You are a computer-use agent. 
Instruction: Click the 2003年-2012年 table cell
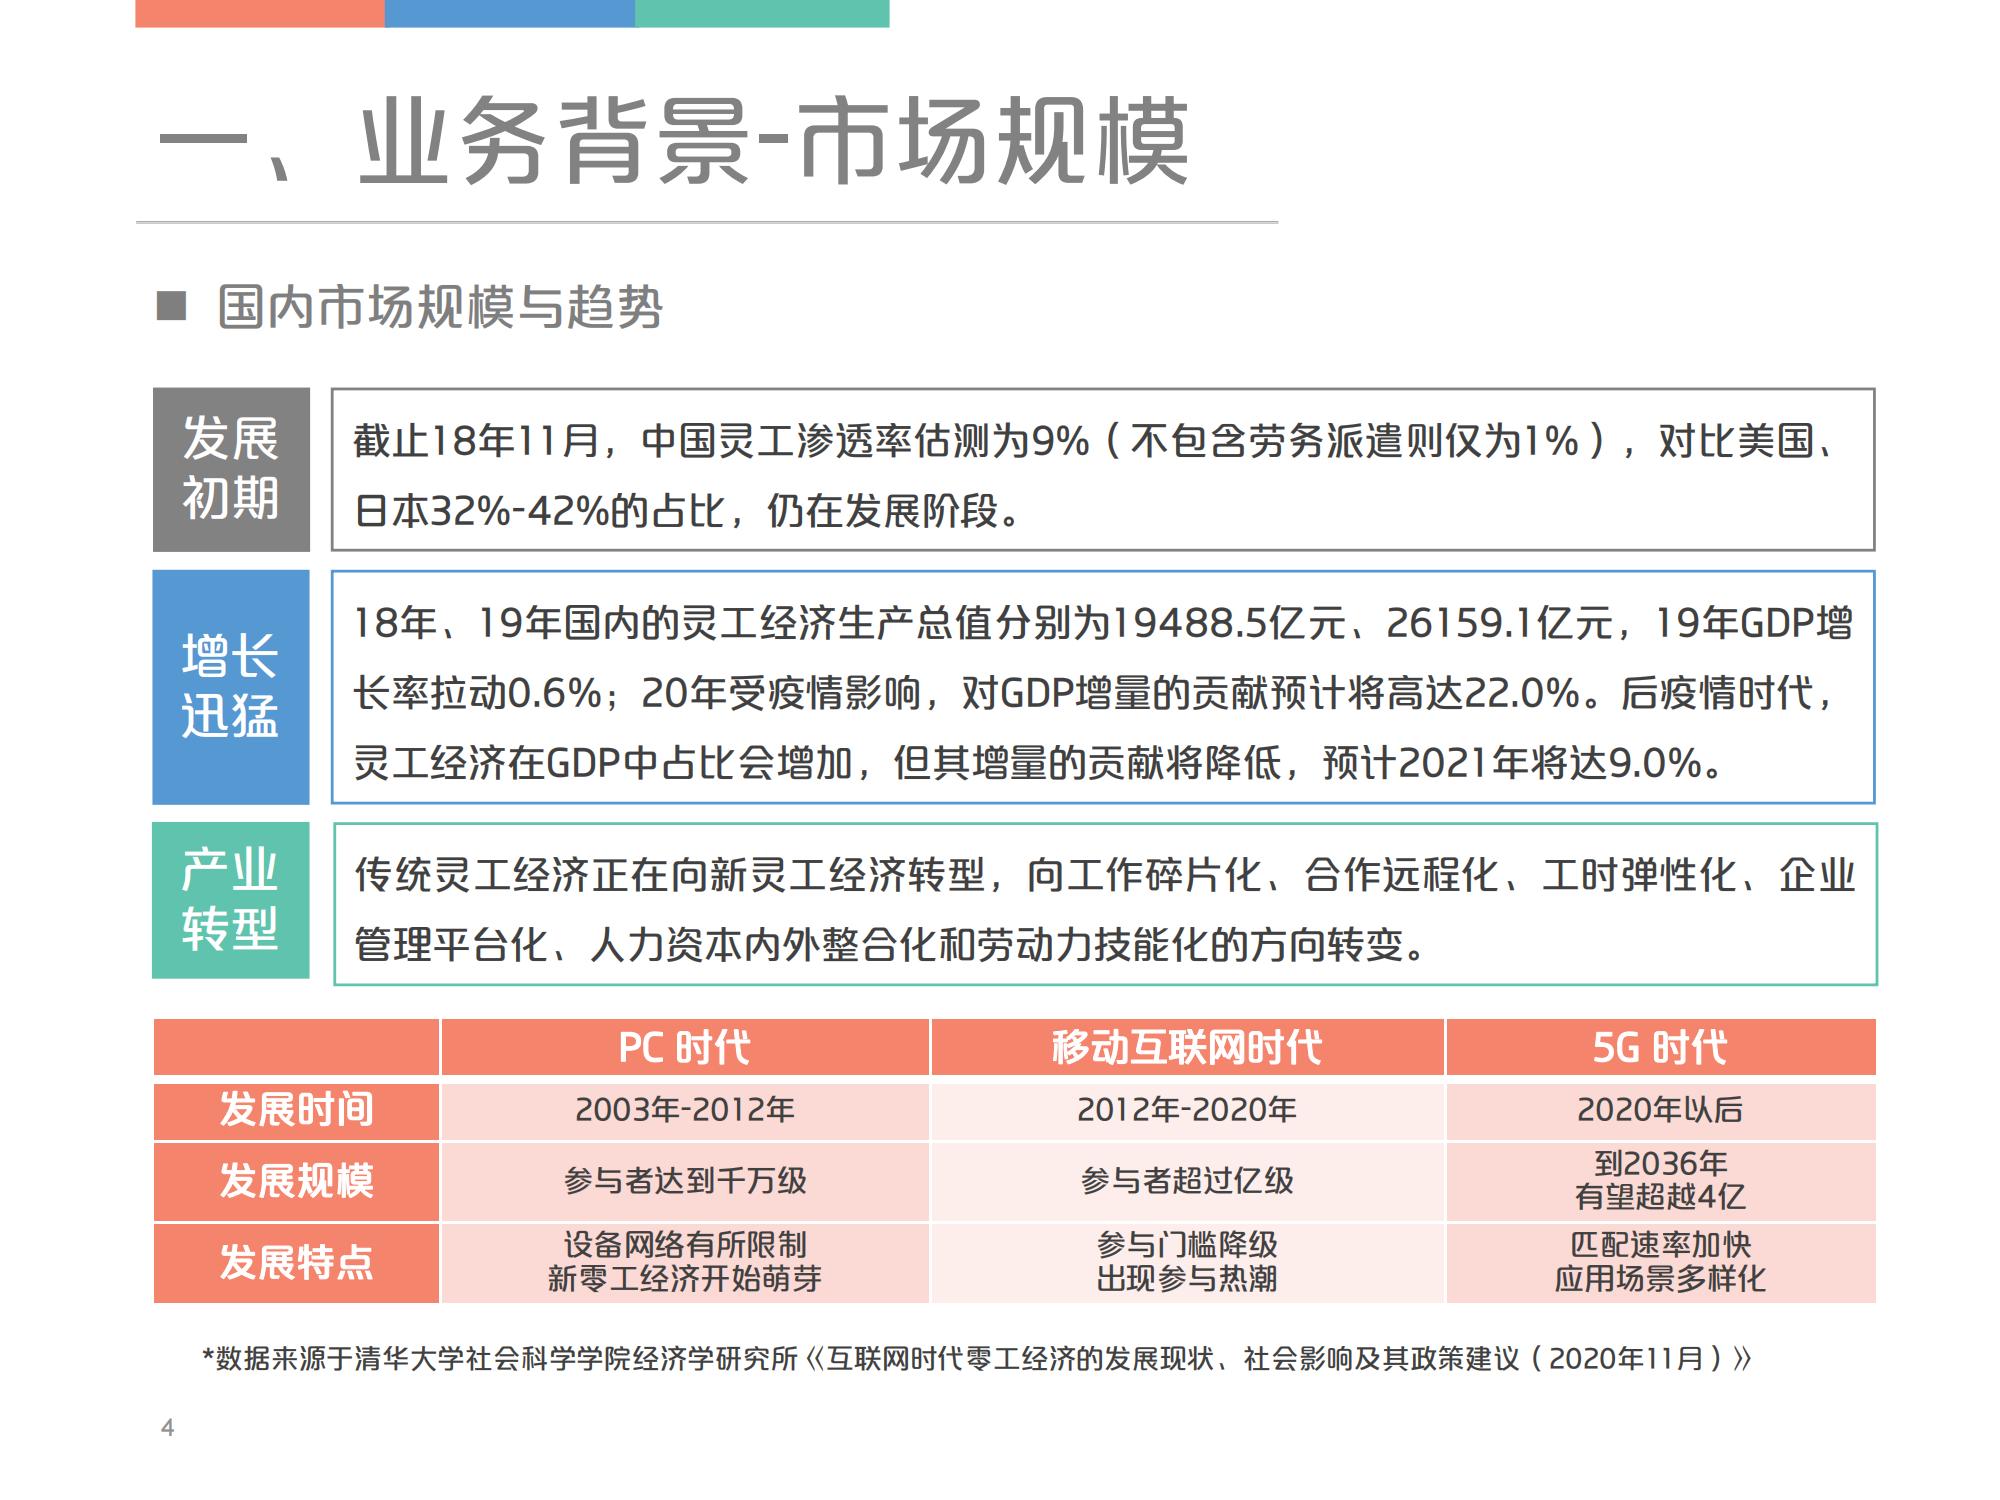(x=684, y=1110)
